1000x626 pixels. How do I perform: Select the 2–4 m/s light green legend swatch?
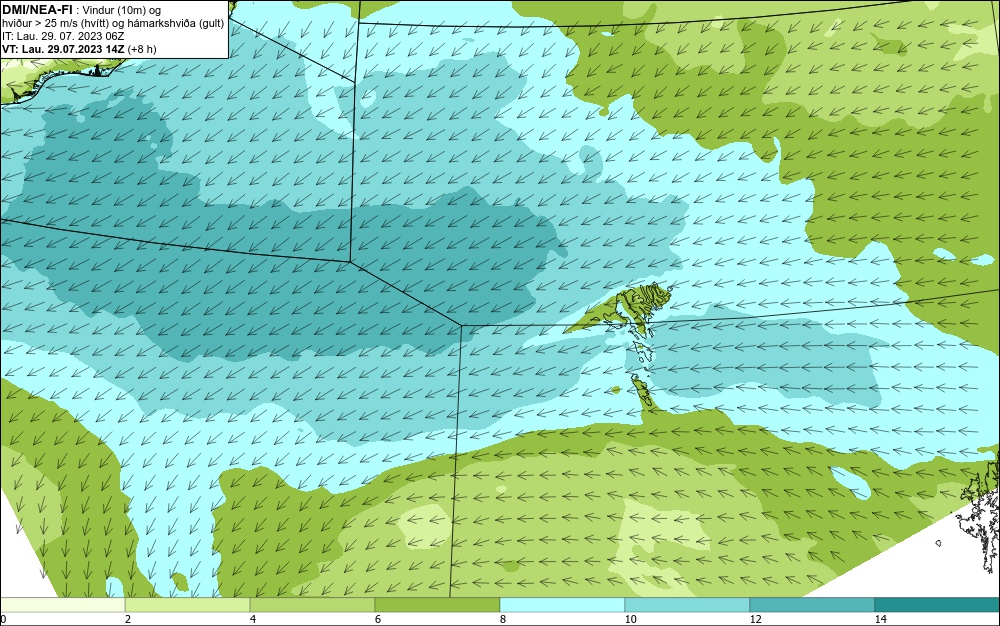[188, 605]
